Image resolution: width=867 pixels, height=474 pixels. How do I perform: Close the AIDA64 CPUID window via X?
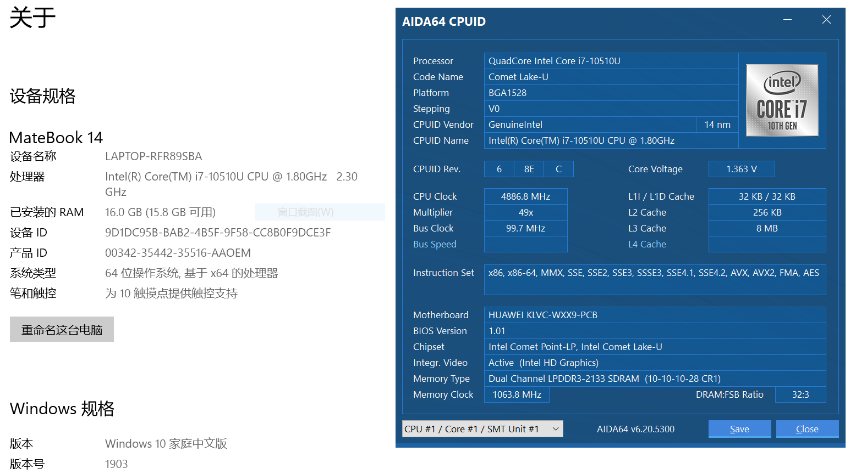tap(826, 20)
